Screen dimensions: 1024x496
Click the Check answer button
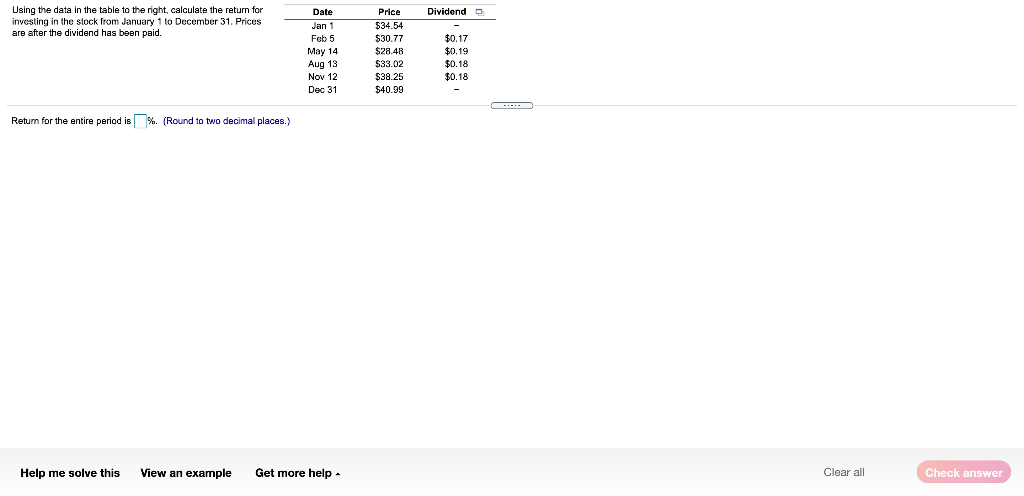(x=963, y=473)
